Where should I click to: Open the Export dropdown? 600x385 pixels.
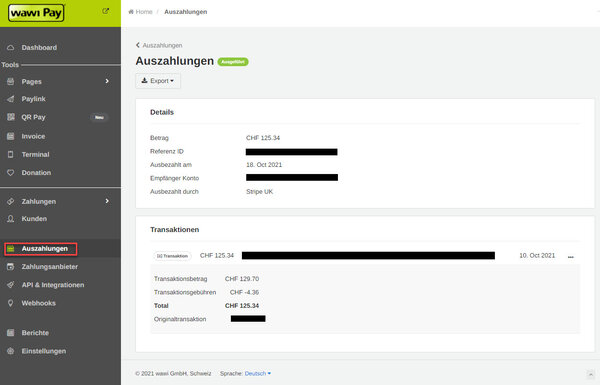click(x=158, y=81)
